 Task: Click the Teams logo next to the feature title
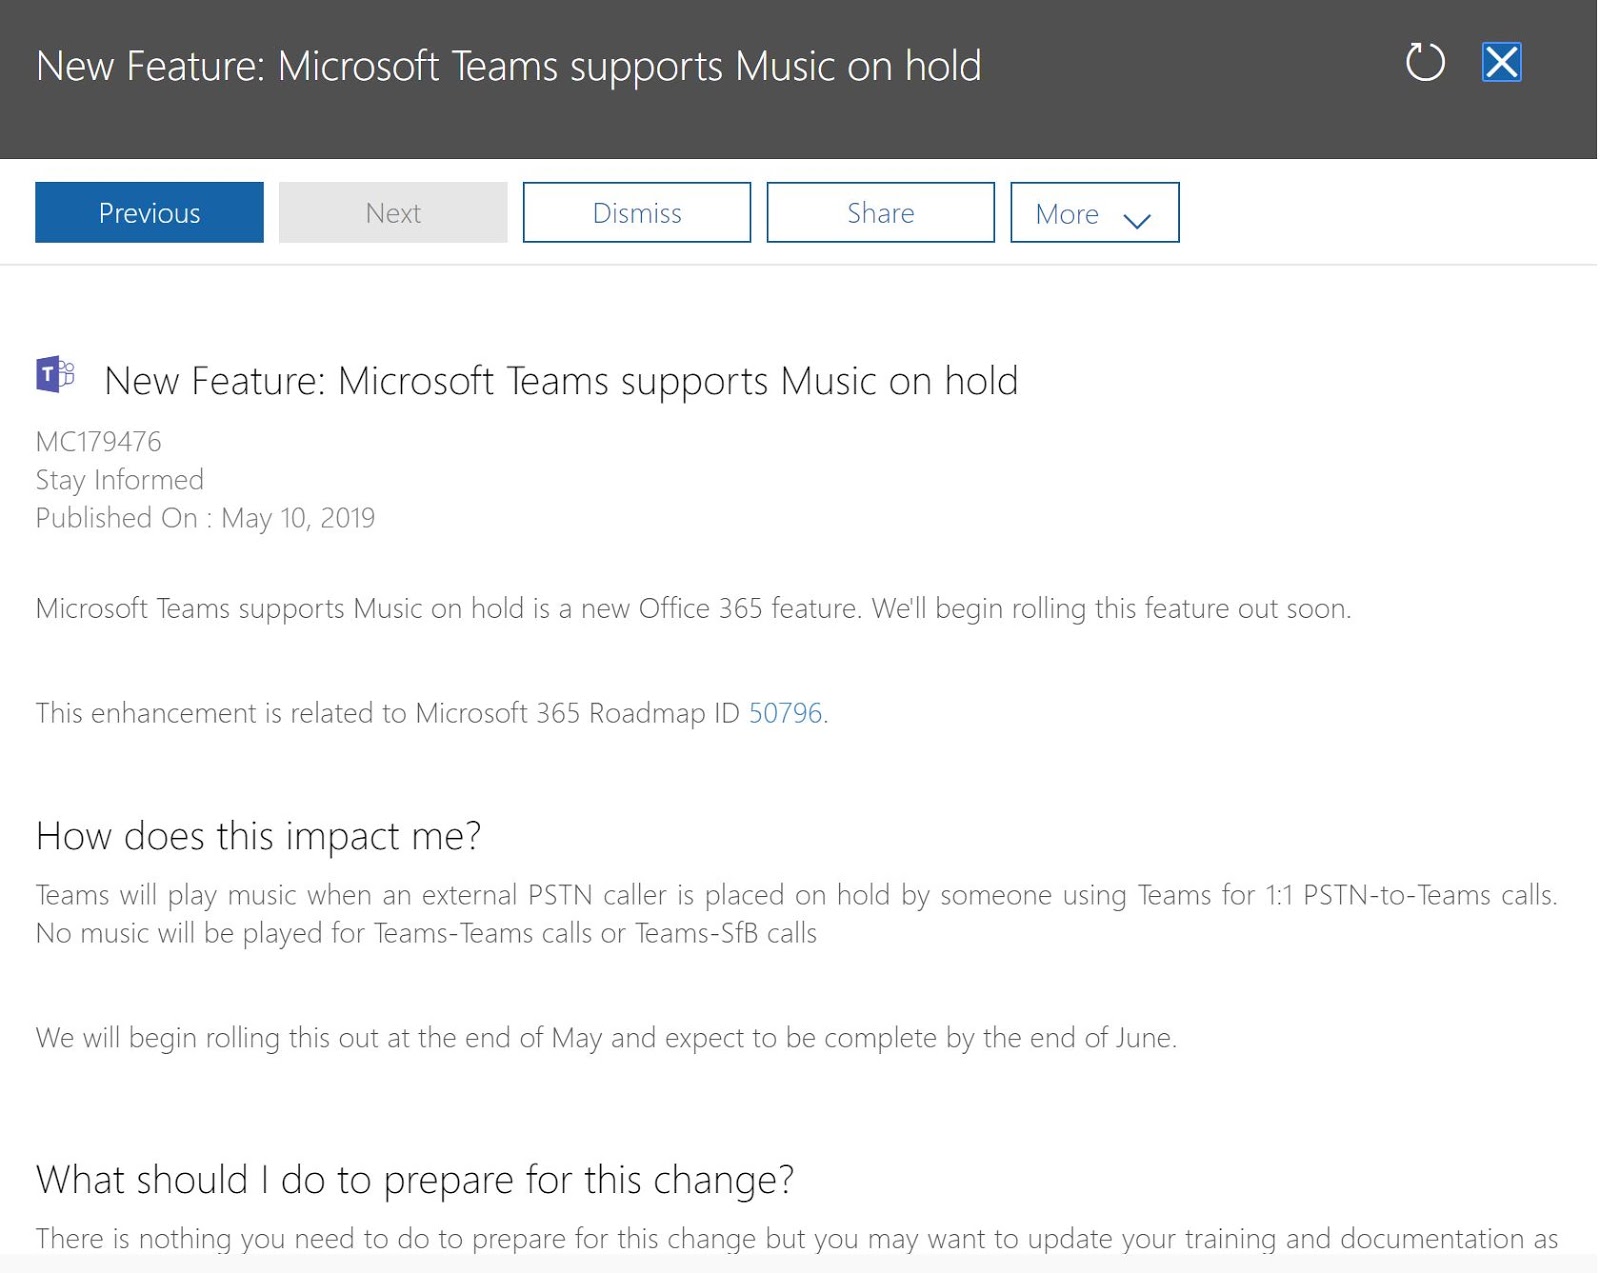coord(55,375)
